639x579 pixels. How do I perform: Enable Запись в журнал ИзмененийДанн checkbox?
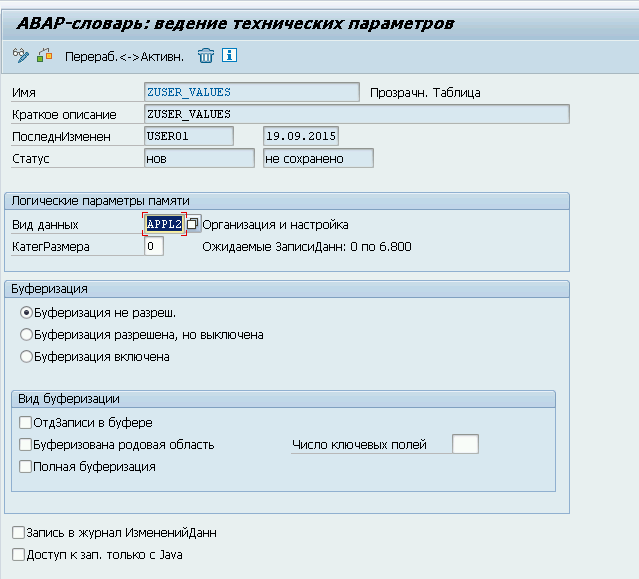pyautogui.click(x=18, y=533)
